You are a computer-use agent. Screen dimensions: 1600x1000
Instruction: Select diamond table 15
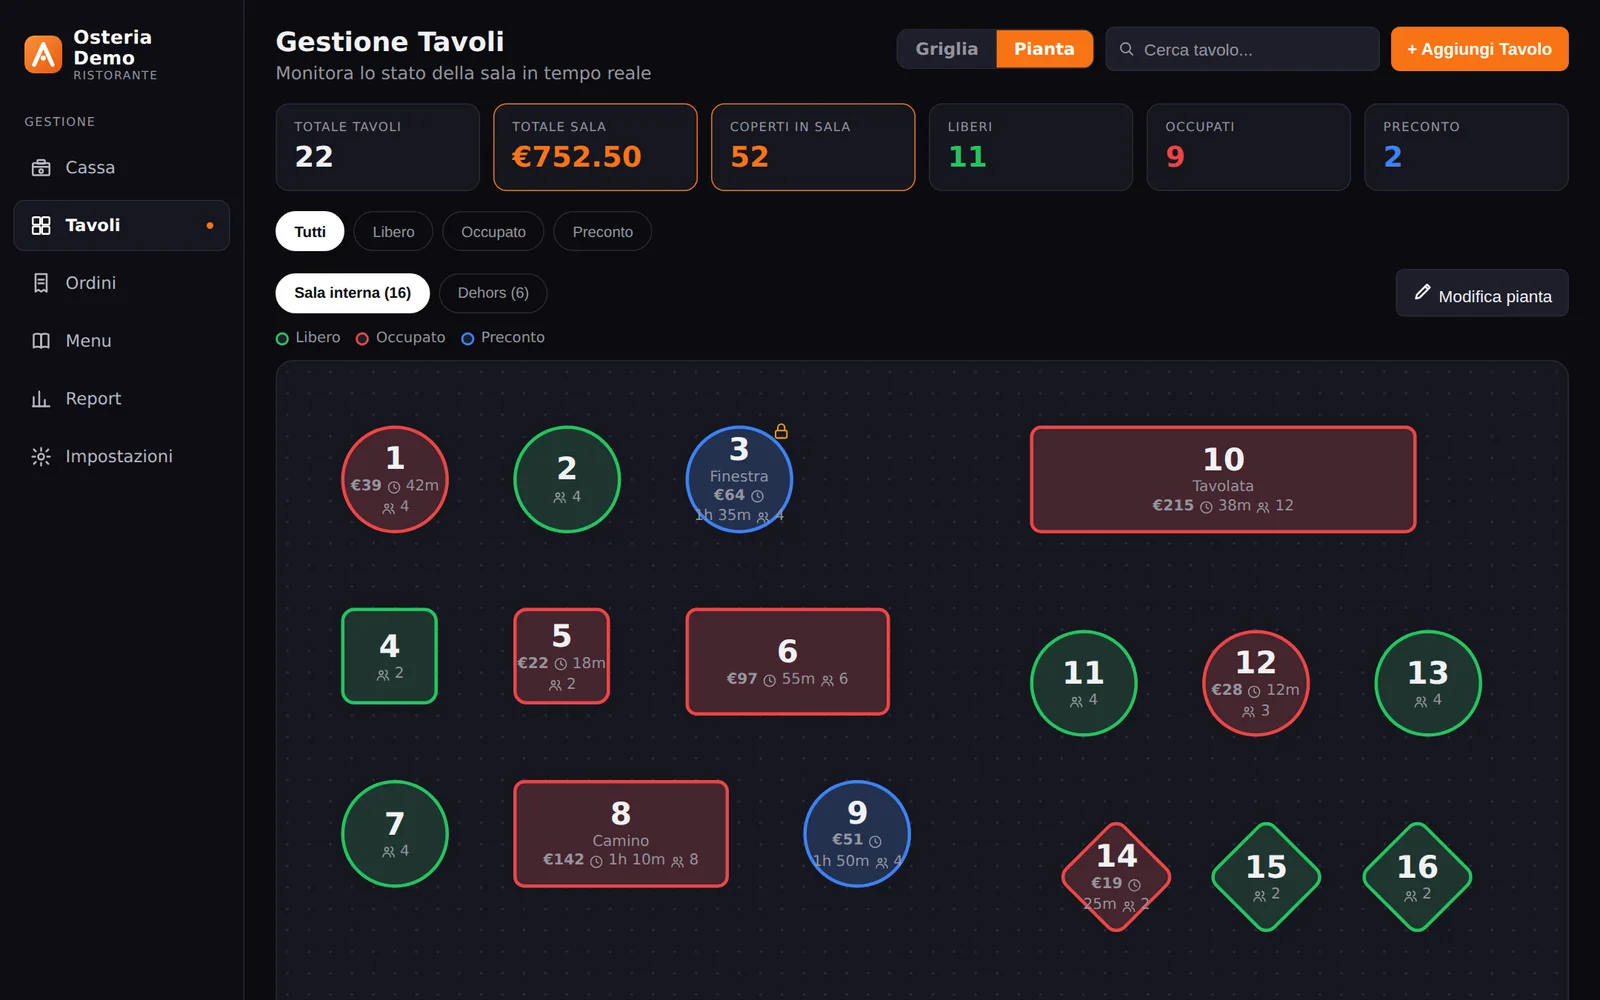click(1266, 877)
